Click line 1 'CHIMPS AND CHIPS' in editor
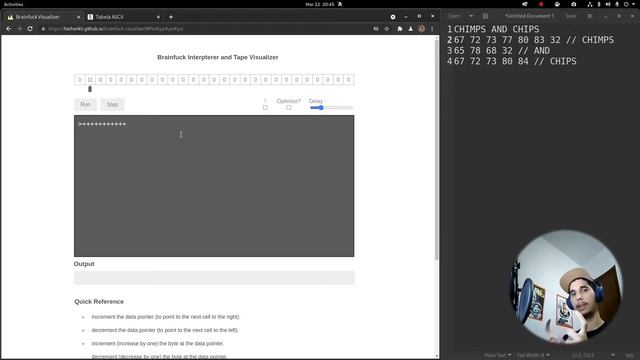640x360 pixels. (x=496, y=29)
